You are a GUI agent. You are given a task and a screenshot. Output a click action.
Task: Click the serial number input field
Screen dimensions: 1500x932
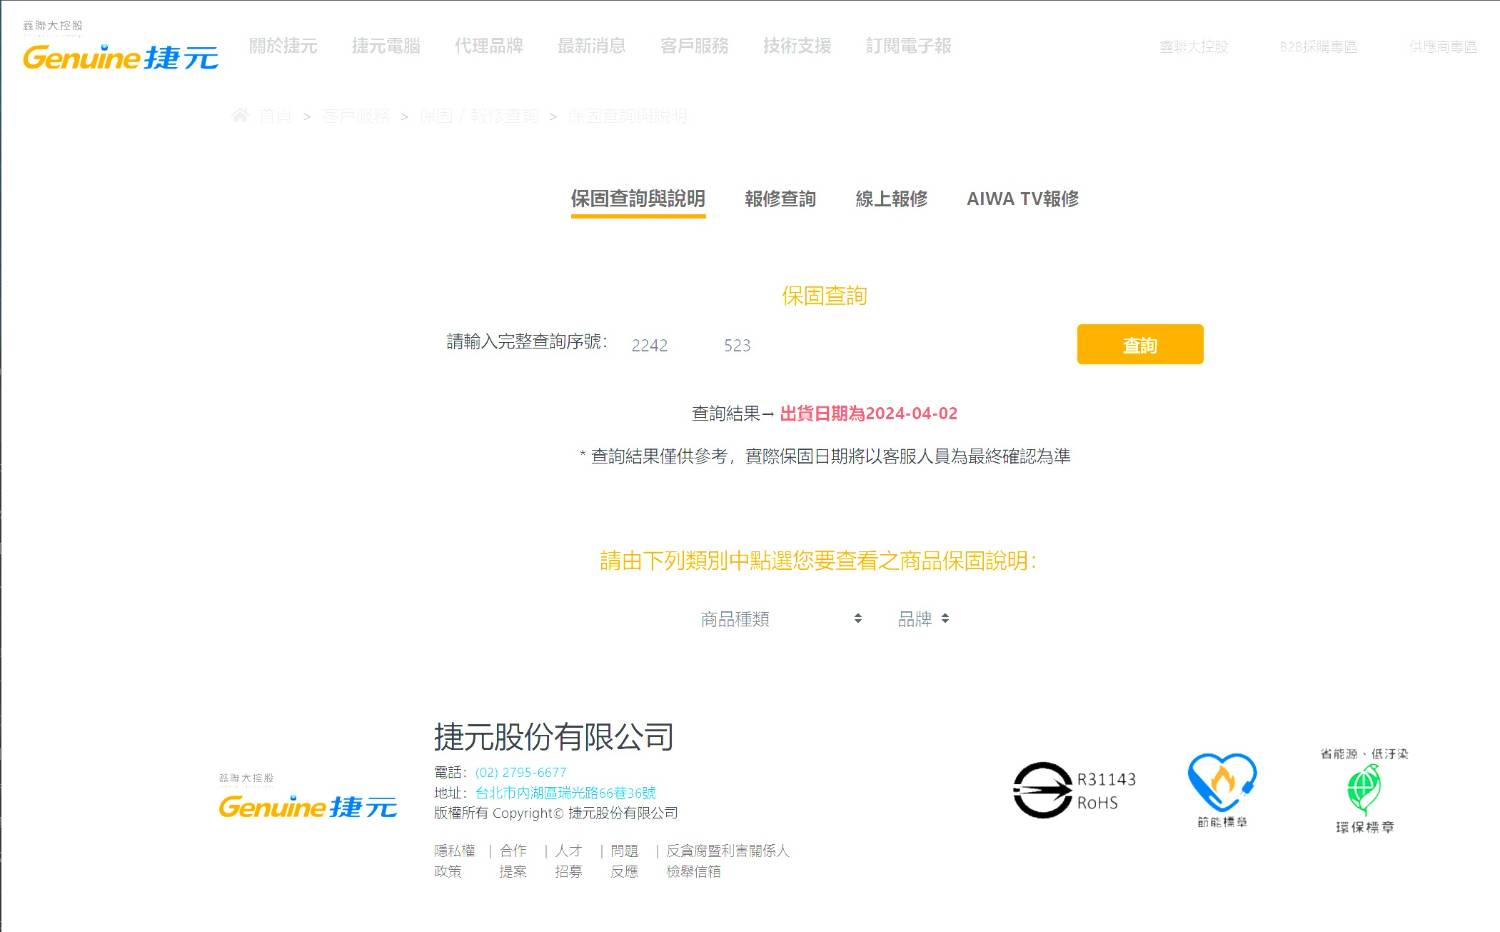click(x=840, y=345)
